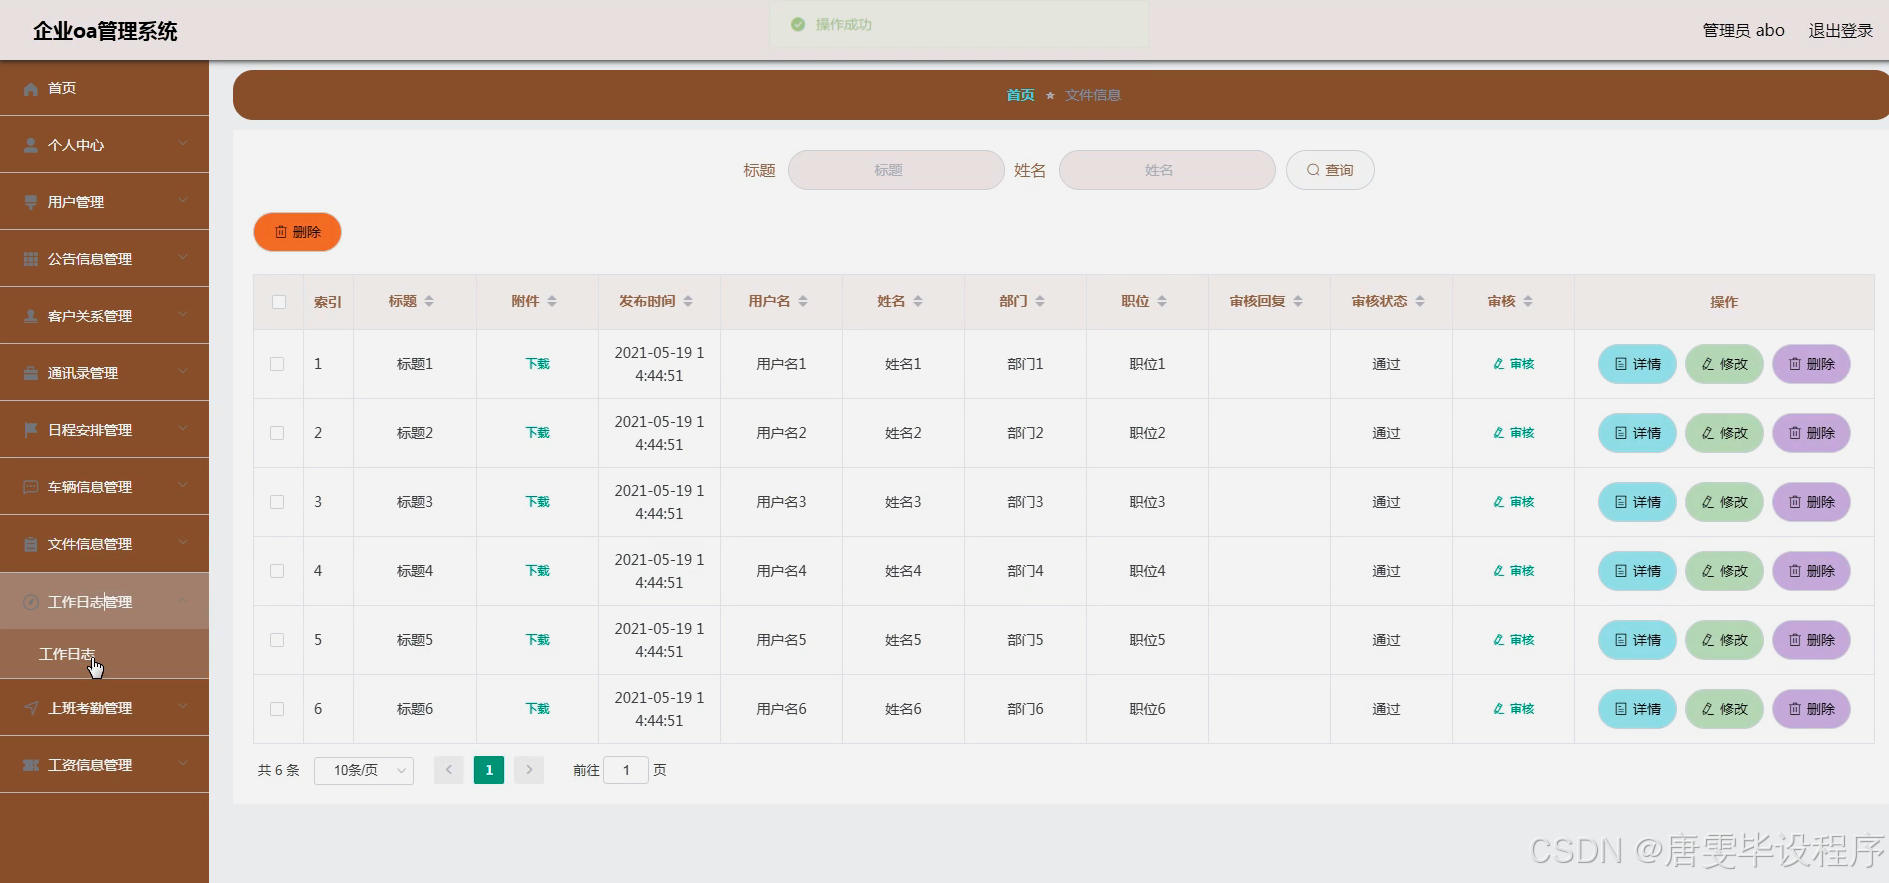Check the checkbox for row 标题2
This screenshot has height=883, width=1889.
[x=277, y=433]
